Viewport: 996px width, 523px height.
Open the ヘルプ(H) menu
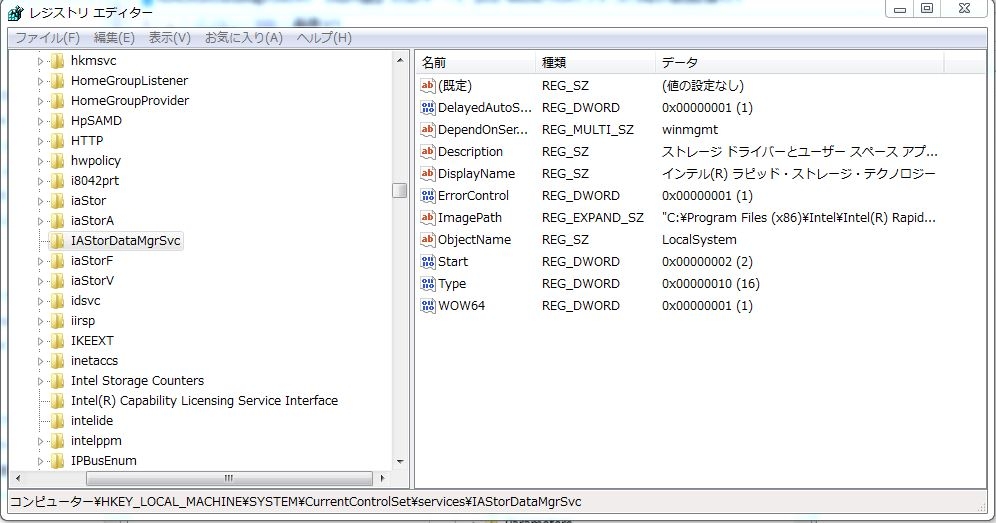[x=324, y=37]
